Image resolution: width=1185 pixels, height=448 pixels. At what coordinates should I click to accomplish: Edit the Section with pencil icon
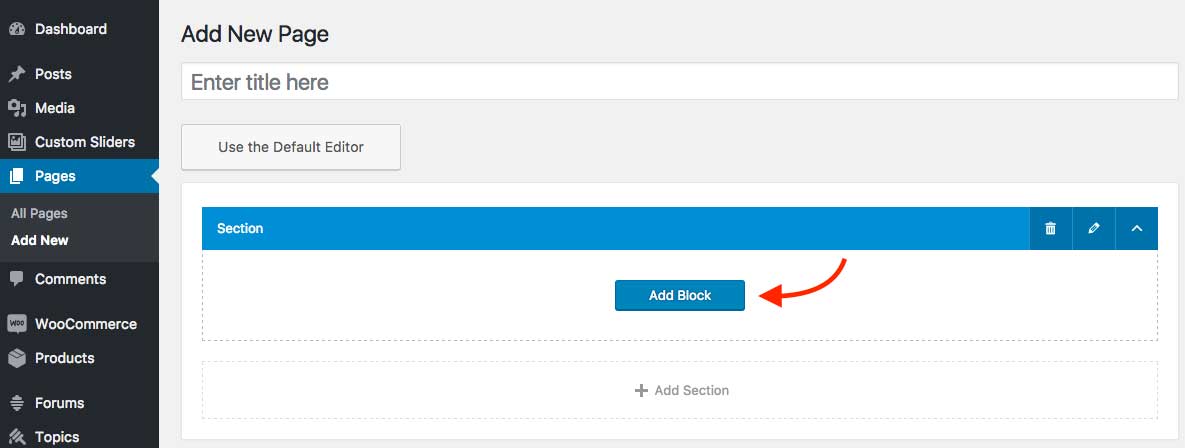[1094, 228]
